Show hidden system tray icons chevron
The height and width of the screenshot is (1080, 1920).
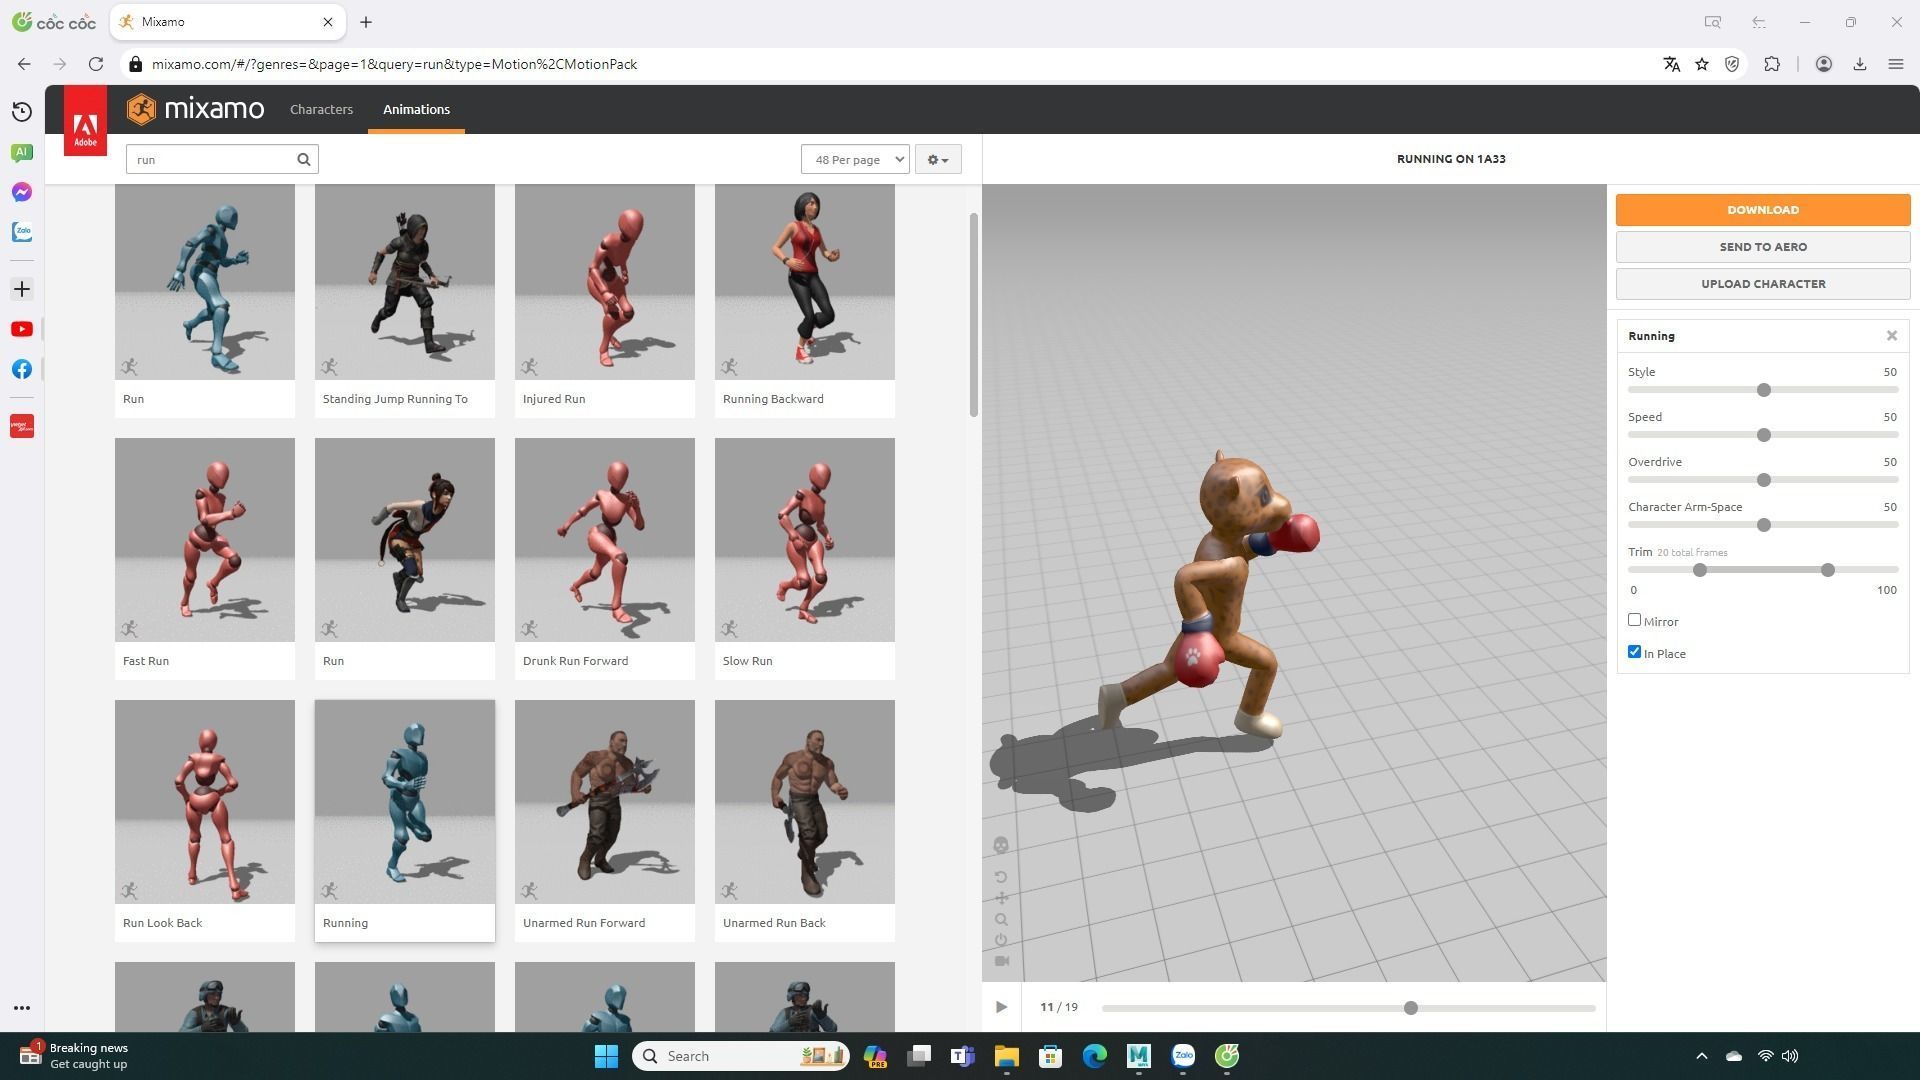[1702, 1056]
